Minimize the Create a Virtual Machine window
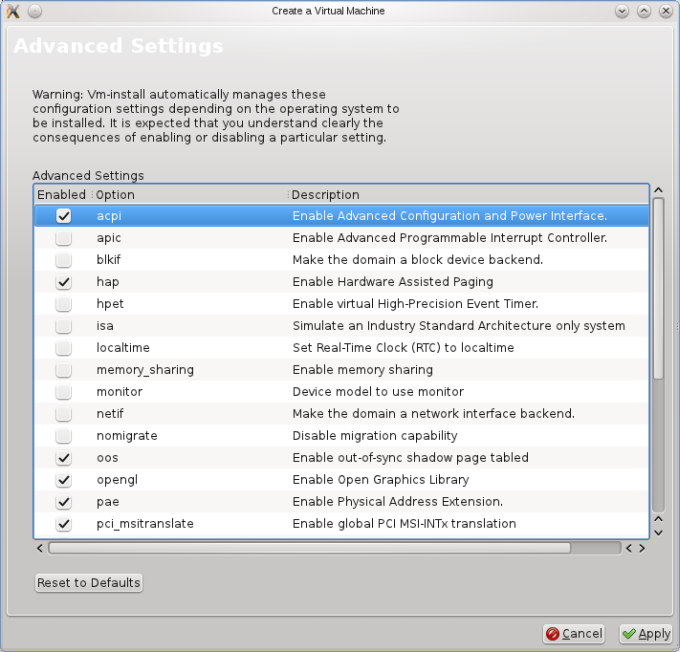This screenshot has width=680, height=652. click(x=622, y=11)
